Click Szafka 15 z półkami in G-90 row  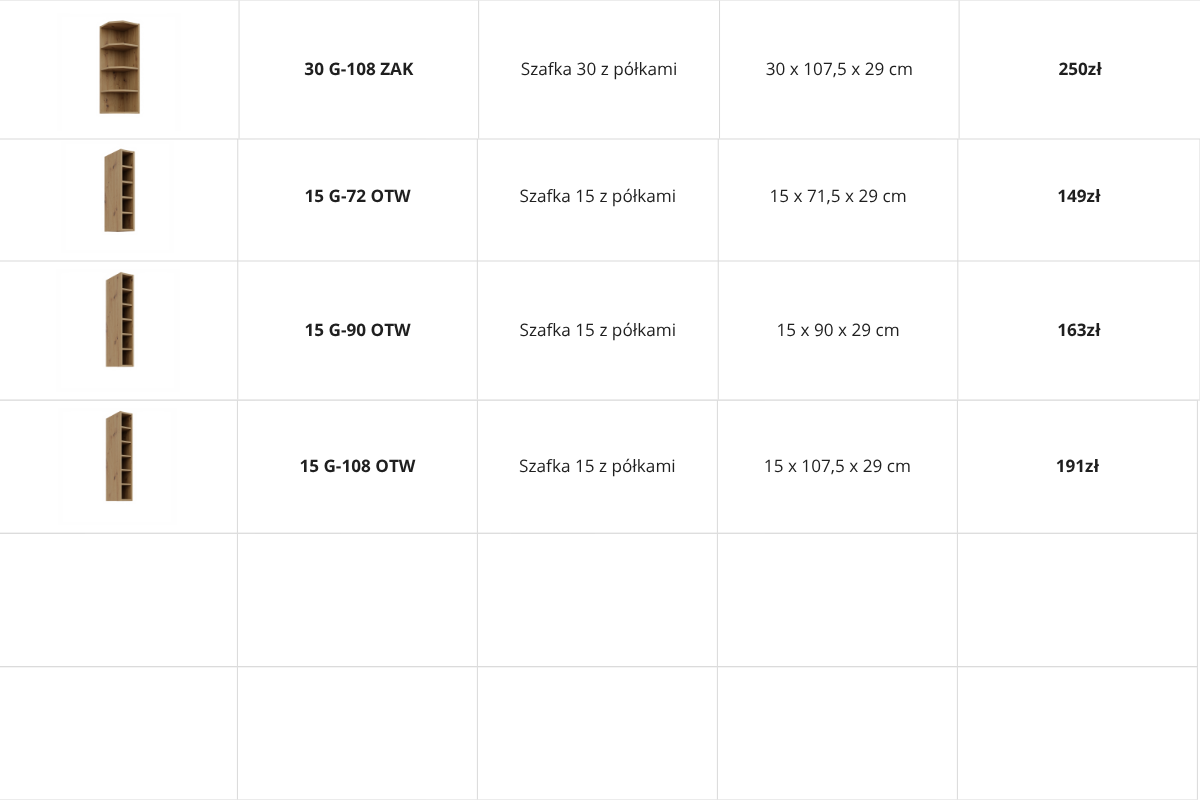click(598, 330)
